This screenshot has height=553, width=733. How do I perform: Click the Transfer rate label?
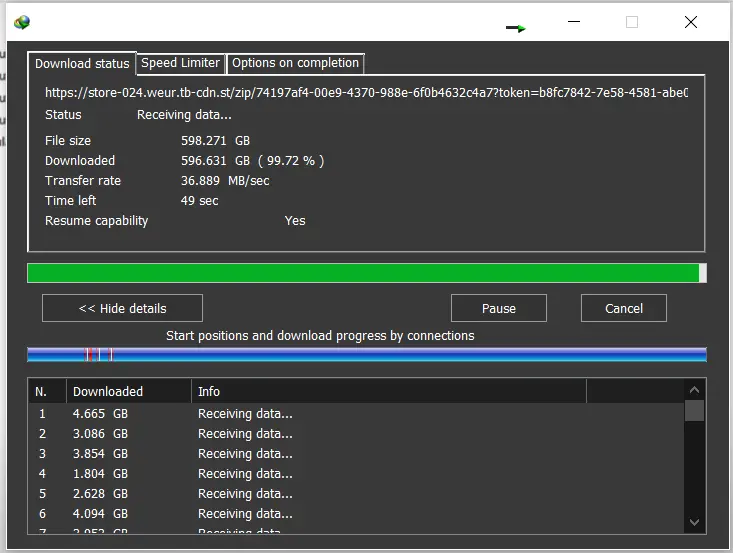pyautogui.click(x=83, y=181)
